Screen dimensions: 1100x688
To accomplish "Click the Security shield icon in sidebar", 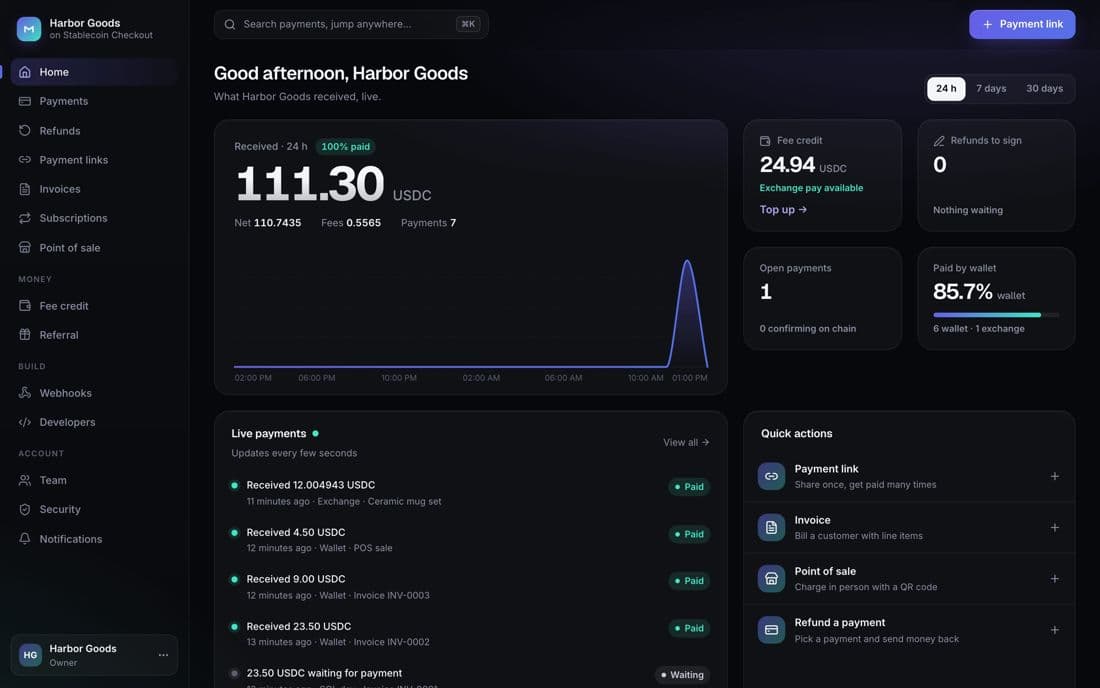I will click(x=25, y=510).
